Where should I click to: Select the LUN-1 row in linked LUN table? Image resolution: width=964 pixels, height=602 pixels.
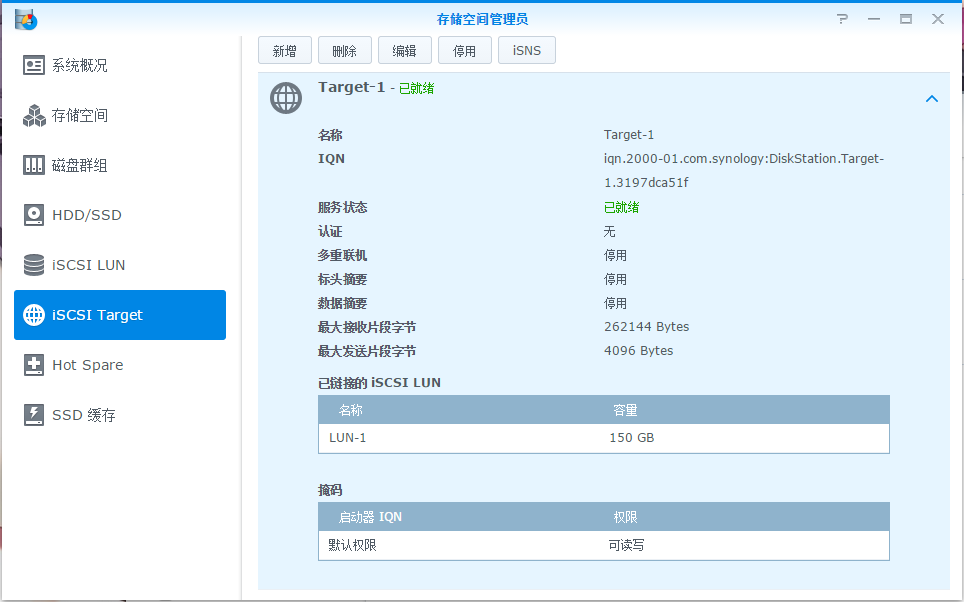point(603,438)
